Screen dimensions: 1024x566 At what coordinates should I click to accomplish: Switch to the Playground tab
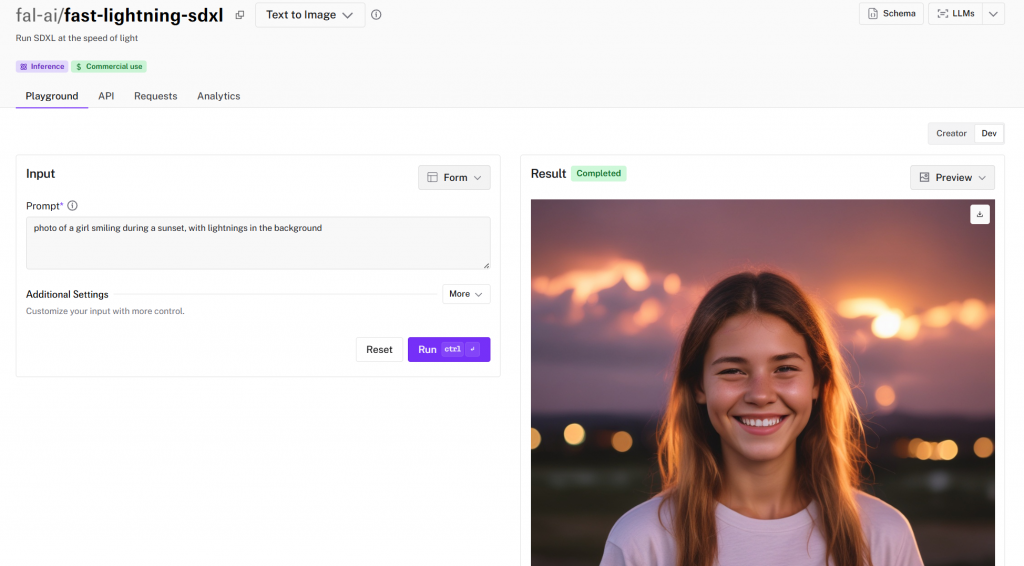coord(52,96)
